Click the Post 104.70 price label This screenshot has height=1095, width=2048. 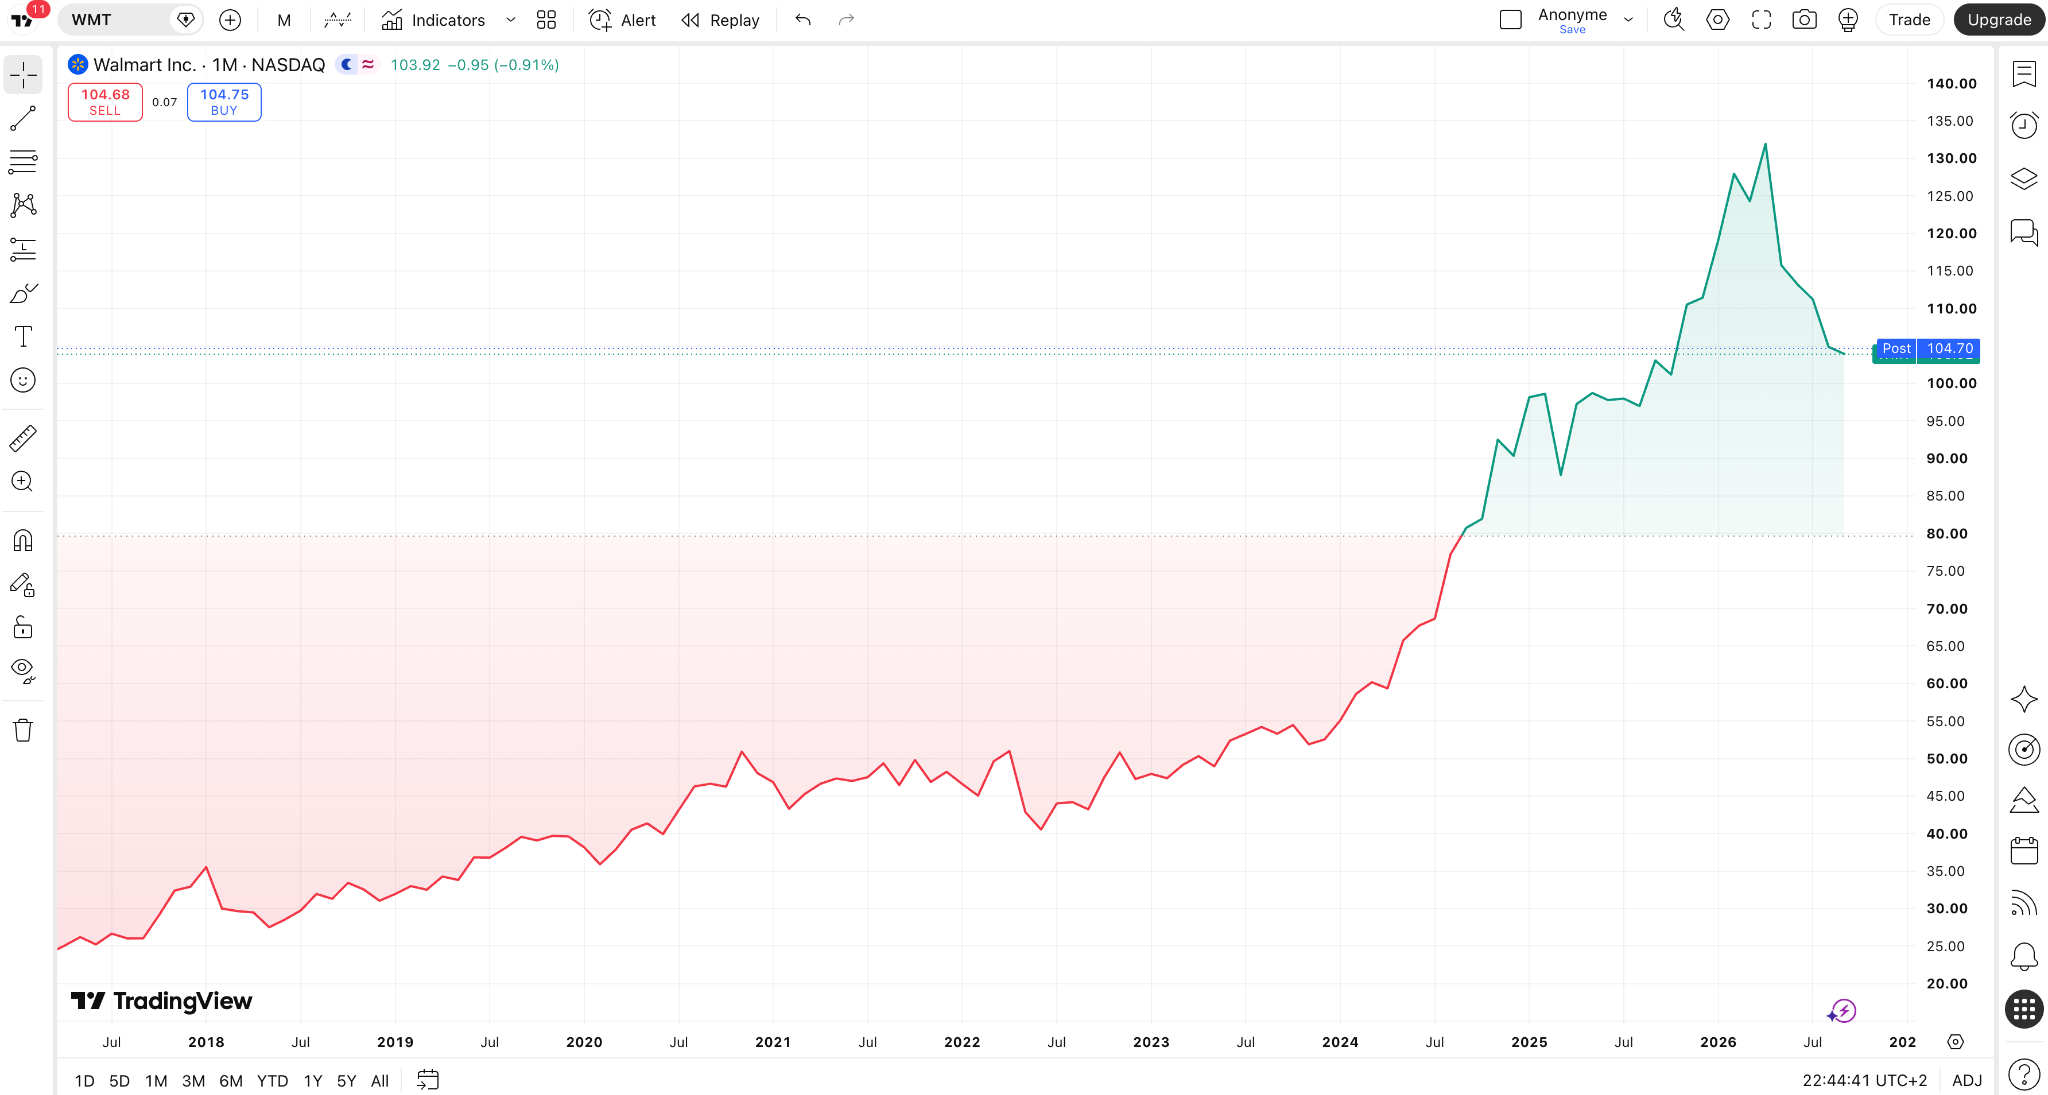(1926, 349)
